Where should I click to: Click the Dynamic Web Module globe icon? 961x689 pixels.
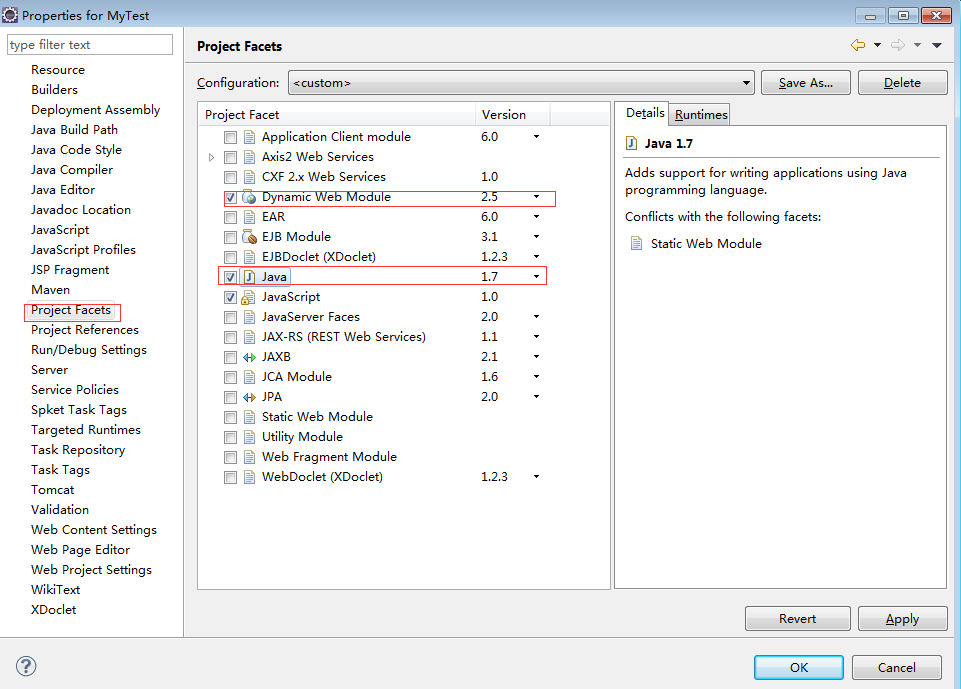[249, 197]
